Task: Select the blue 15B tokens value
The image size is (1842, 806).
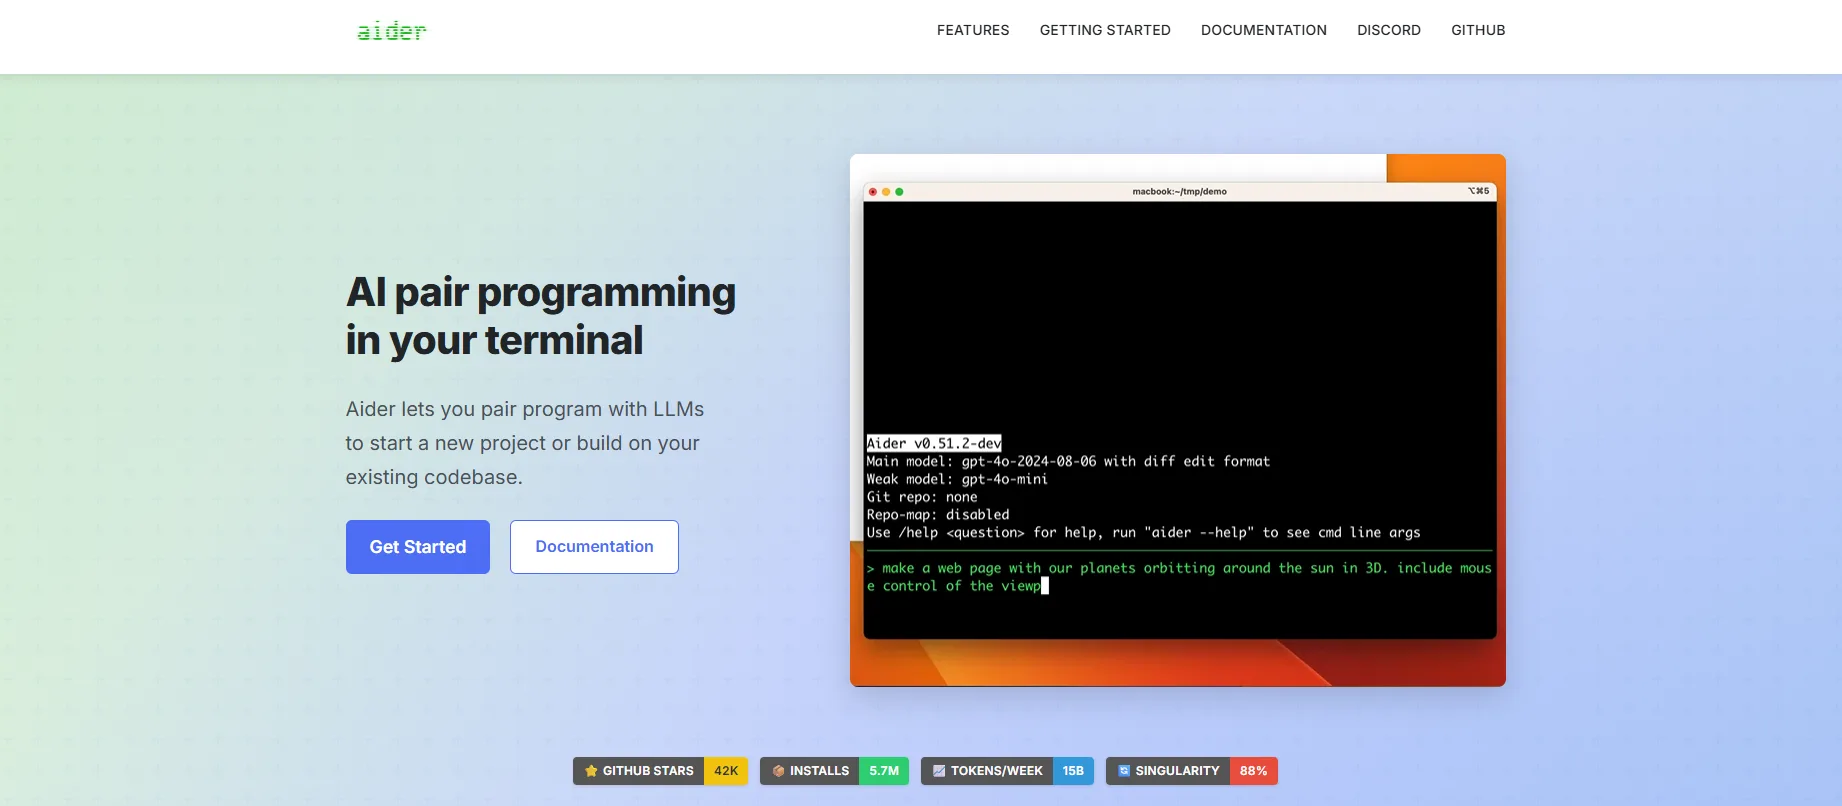Action: click(x=1073, y=771)
